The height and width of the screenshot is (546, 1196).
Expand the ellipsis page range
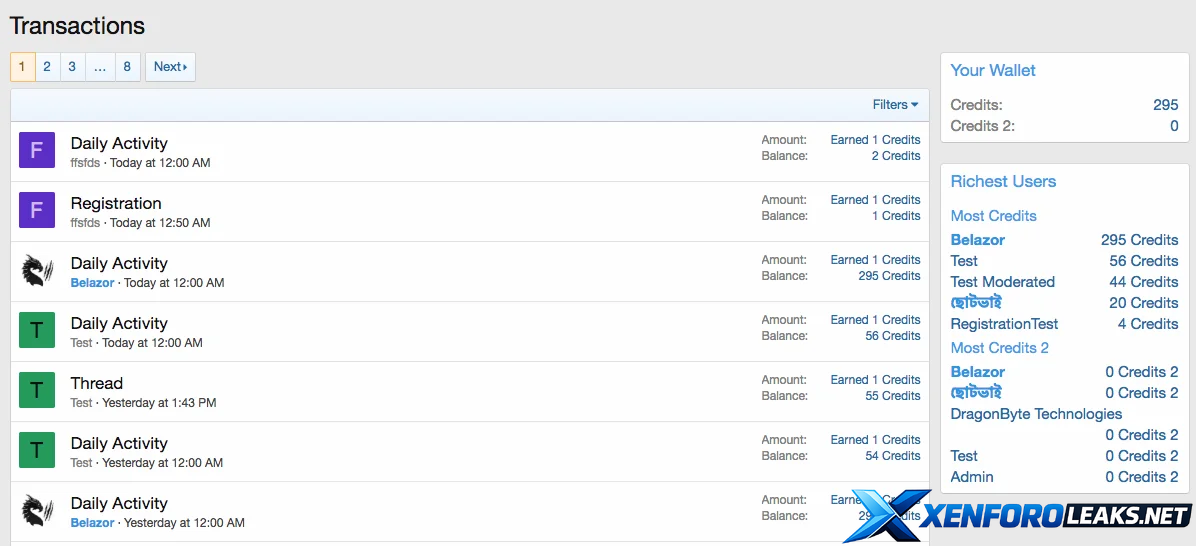100,67
